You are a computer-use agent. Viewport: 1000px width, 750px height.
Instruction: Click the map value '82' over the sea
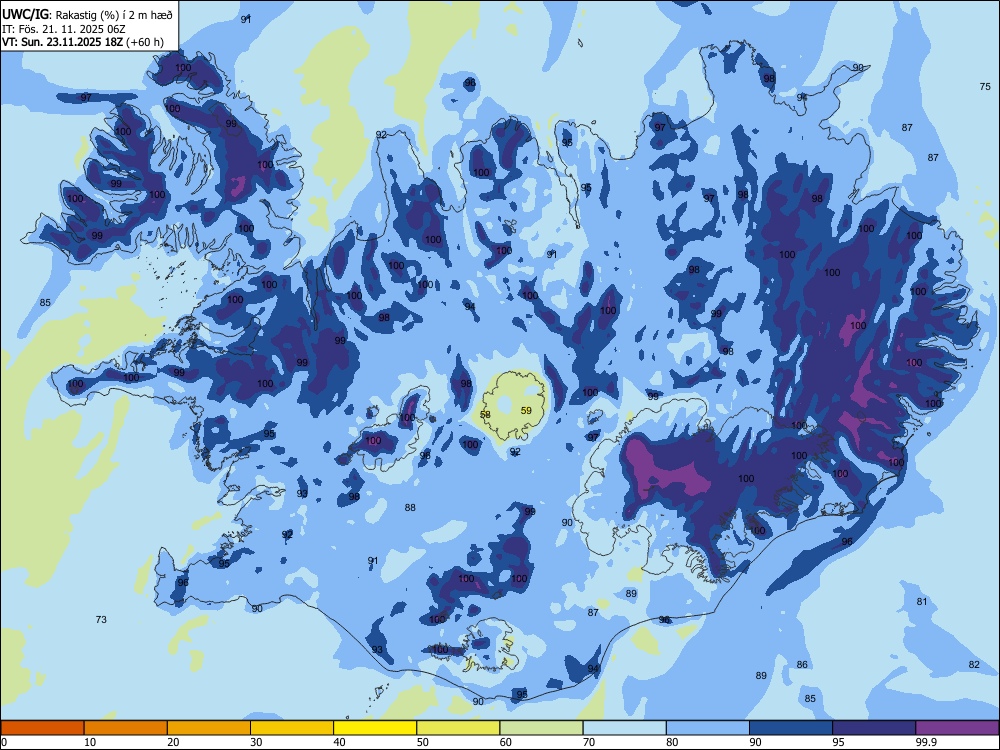(x=974, y=665)
